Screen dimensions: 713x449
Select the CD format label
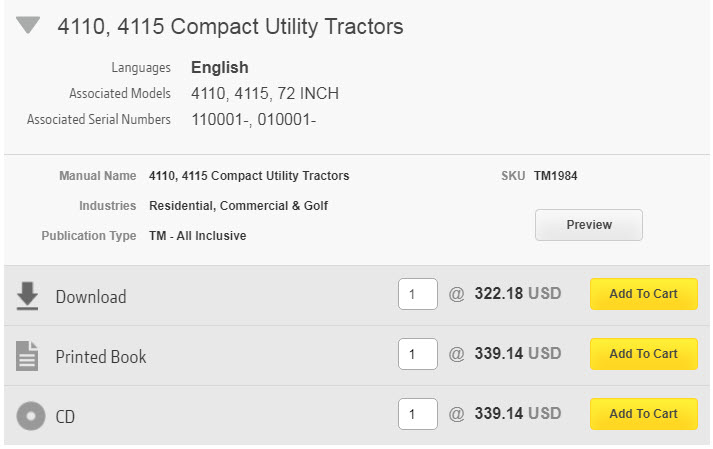click(x=65, y=417)
